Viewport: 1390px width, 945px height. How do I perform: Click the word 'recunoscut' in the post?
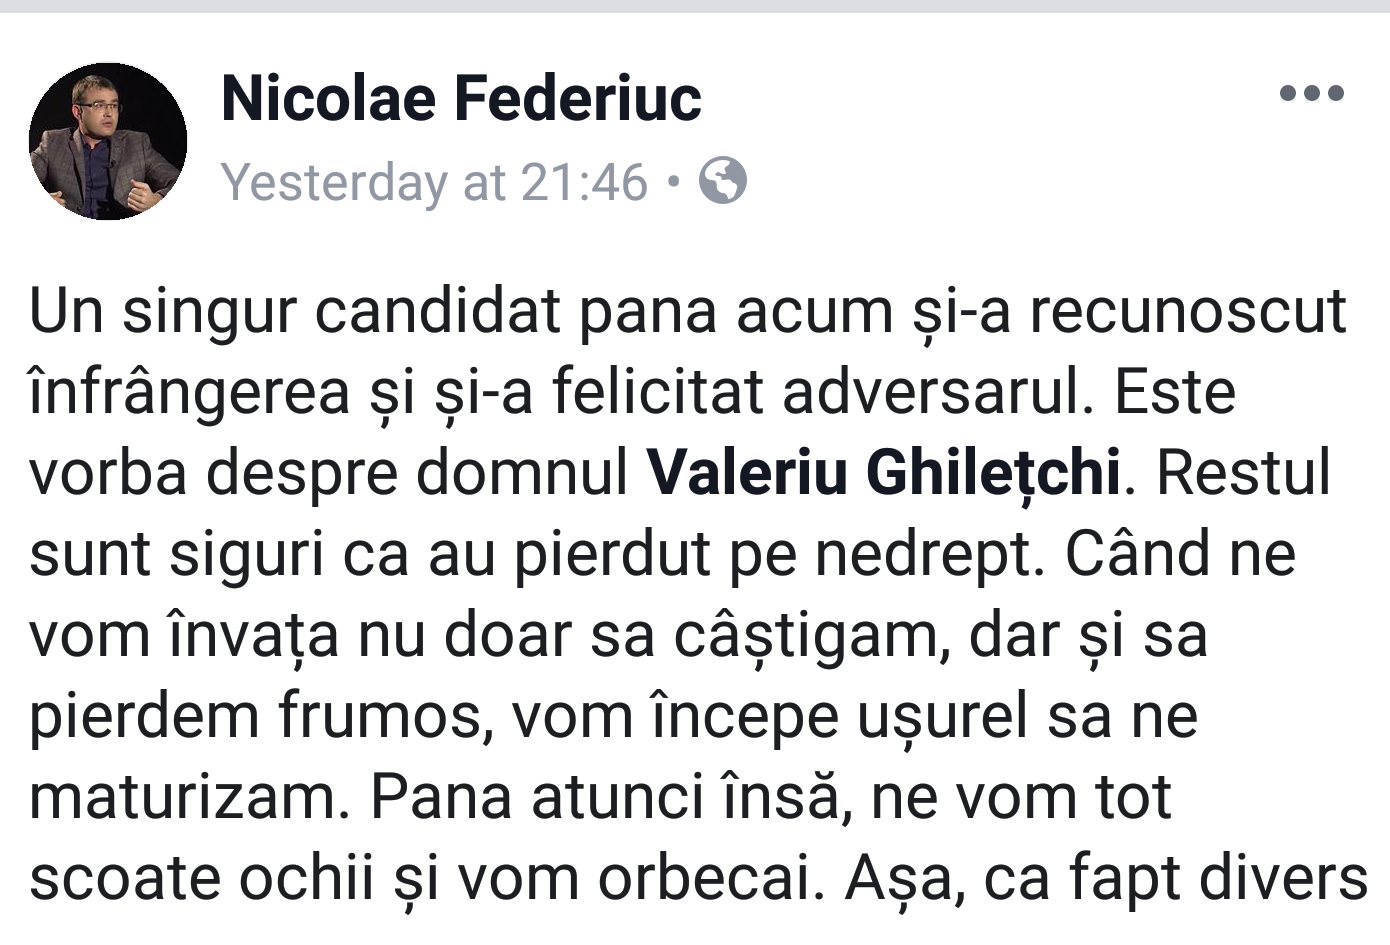[x=1188, y=311]
